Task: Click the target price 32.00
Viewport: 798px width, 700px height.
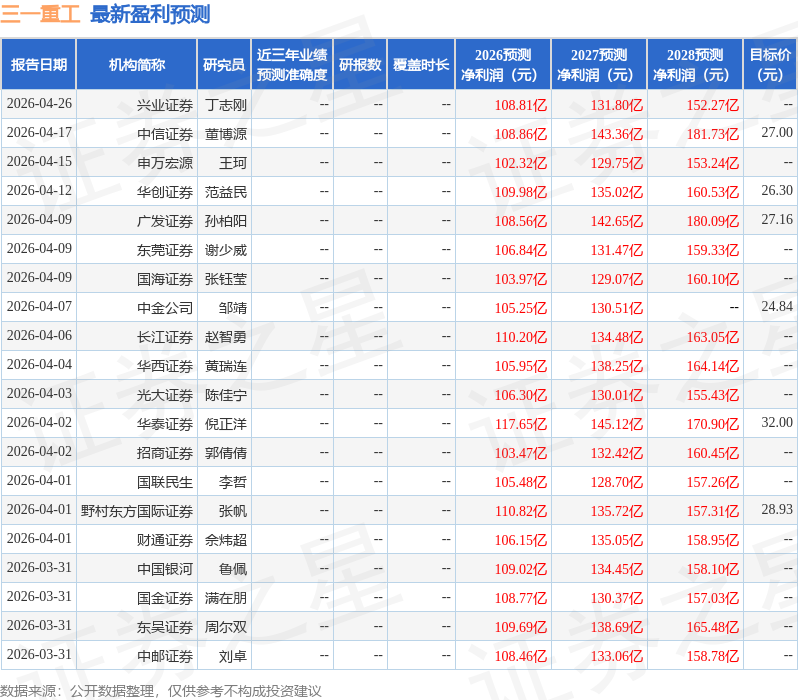Action: pos(777,423)
